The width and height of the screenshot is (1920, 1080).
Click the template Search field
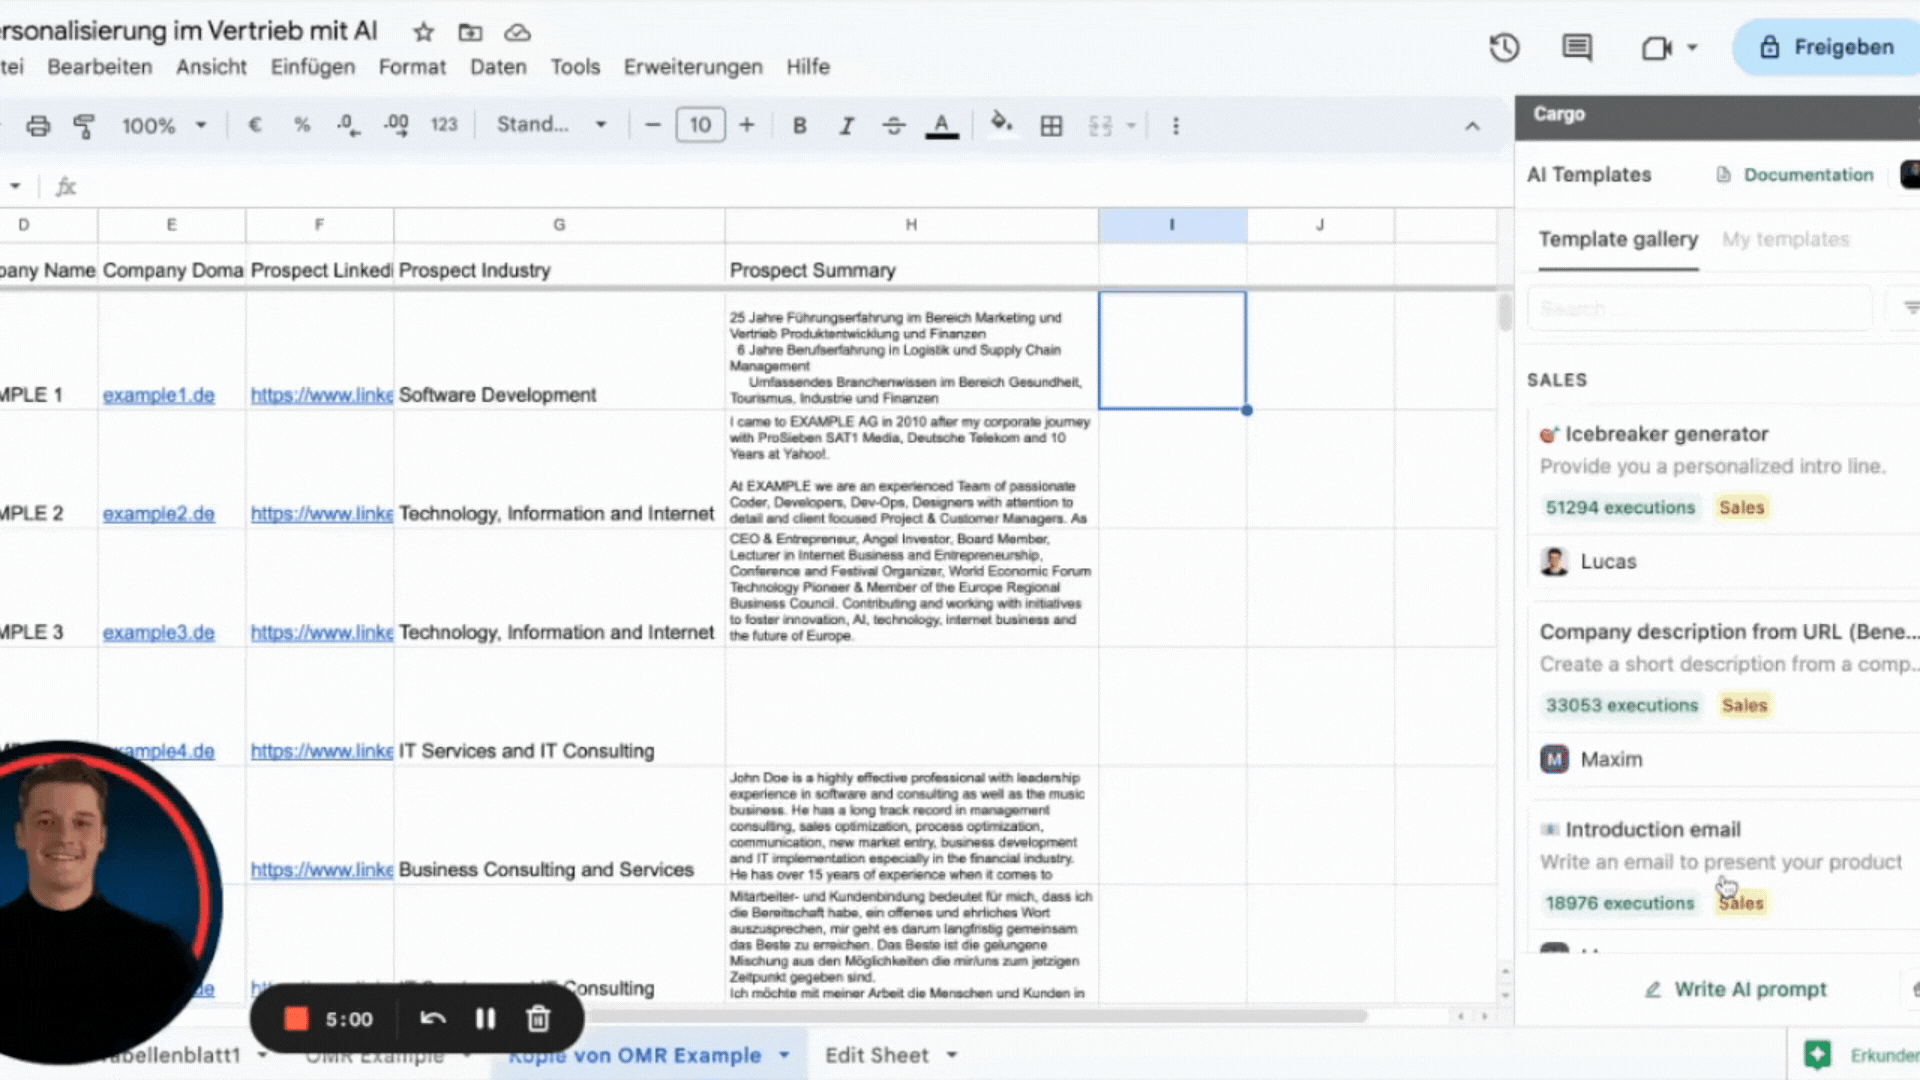click(x=1699, y=308)
